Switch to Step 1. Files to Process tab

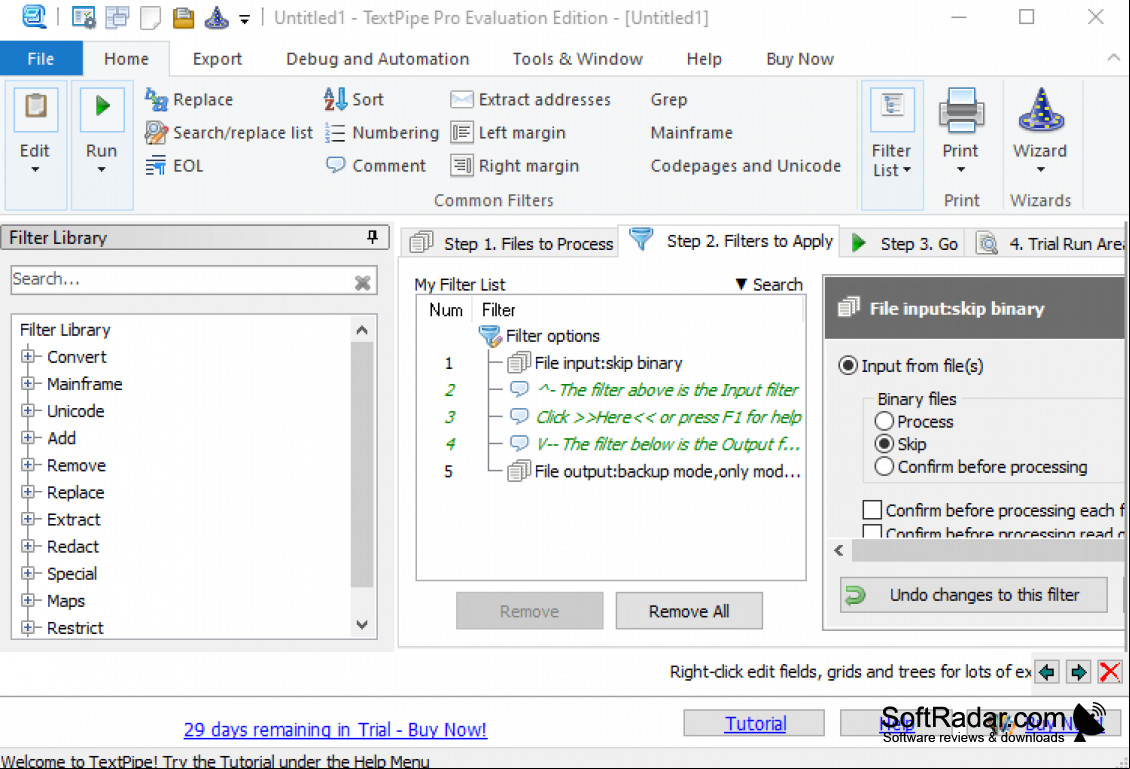[x=511, y=244]
